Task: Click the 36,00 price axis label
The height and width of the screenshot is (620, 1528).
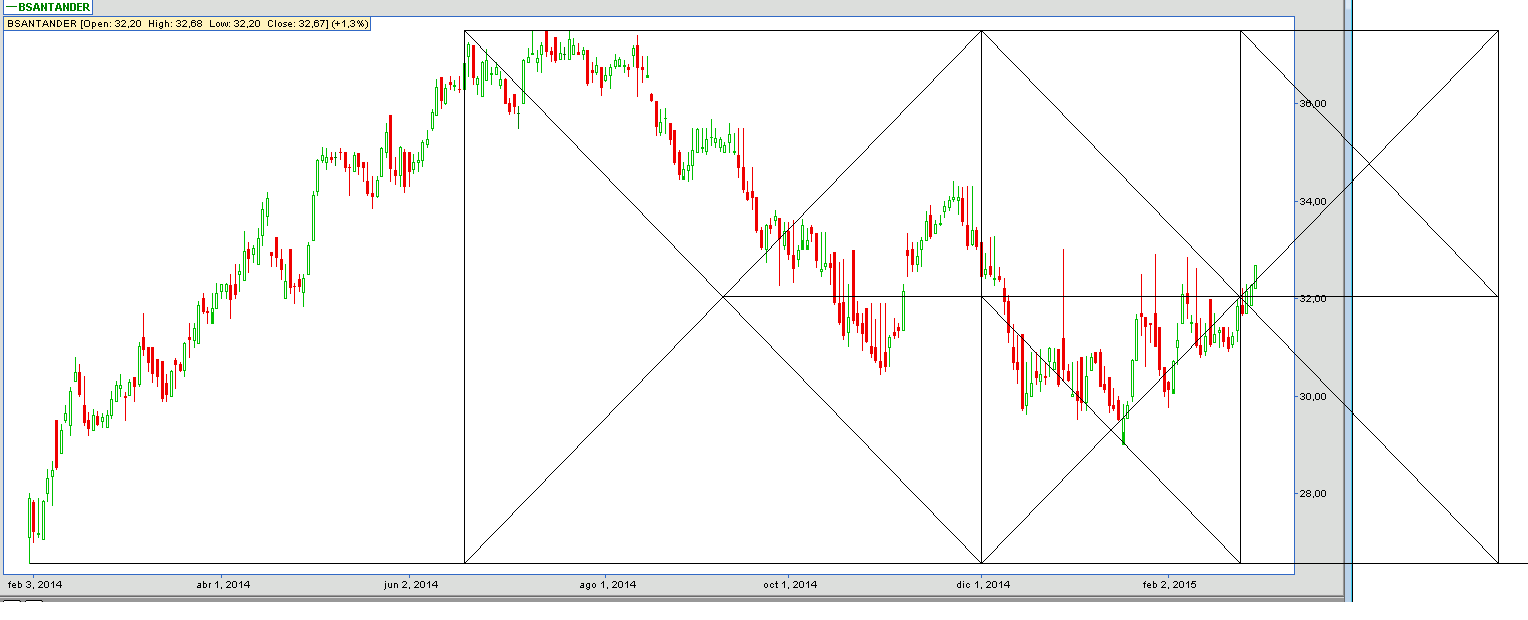Action: [x=1313, y=104]
